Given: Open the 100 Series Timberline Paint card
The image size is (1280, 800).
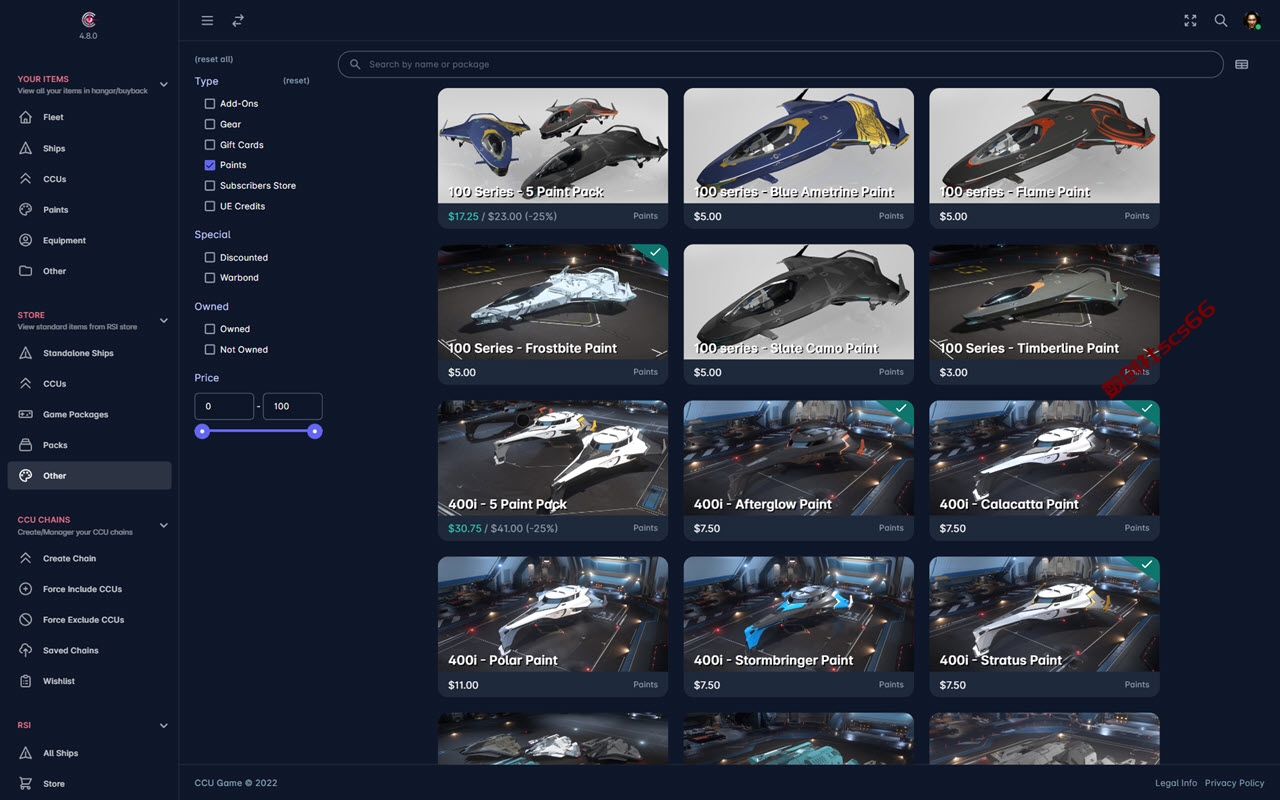Looking at the screenshot, I should (1045, 314).
